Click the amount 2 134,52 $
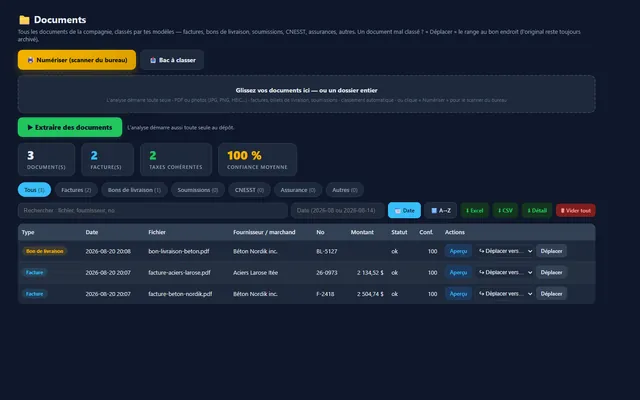This screenshot has width=640, height=400. coord(370,272)
